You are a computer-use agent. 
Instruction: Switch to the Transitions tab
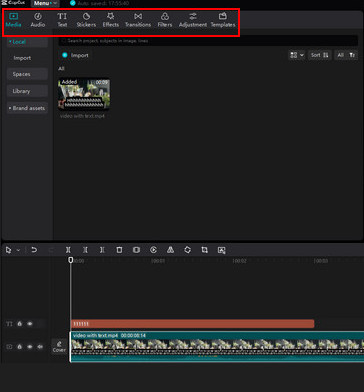tap(138, 20)
